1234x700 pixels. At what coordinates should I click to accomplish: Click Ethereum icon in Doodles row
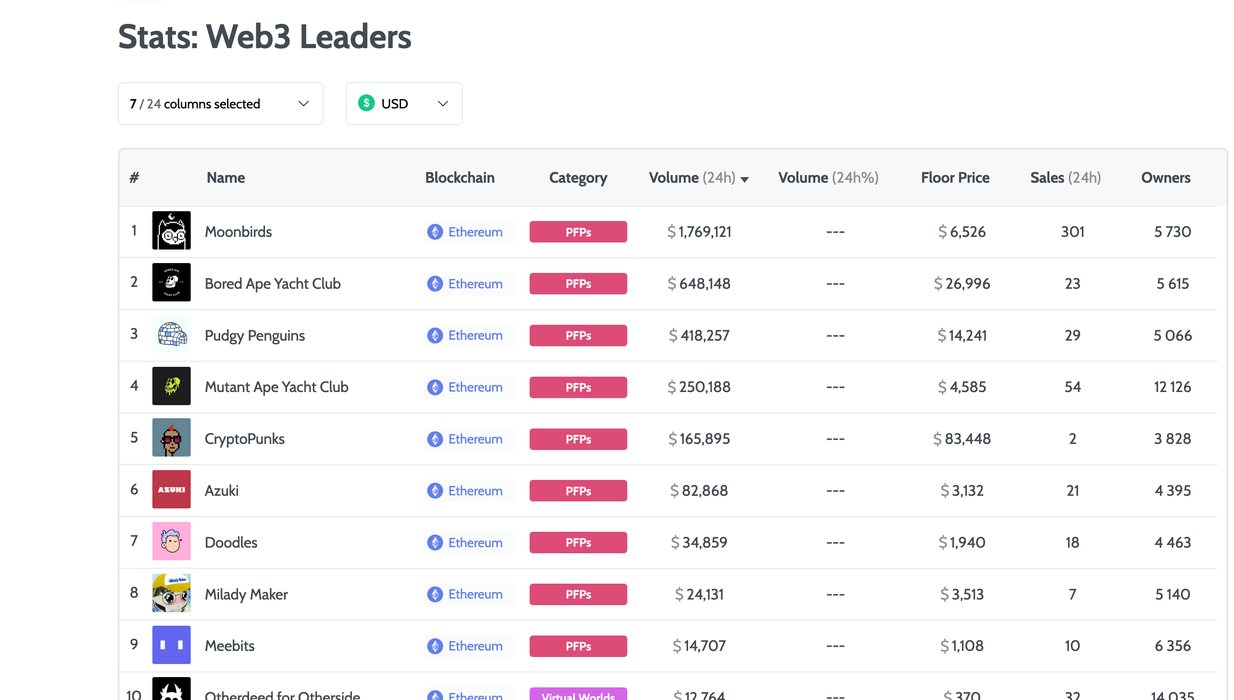[435, 543]
